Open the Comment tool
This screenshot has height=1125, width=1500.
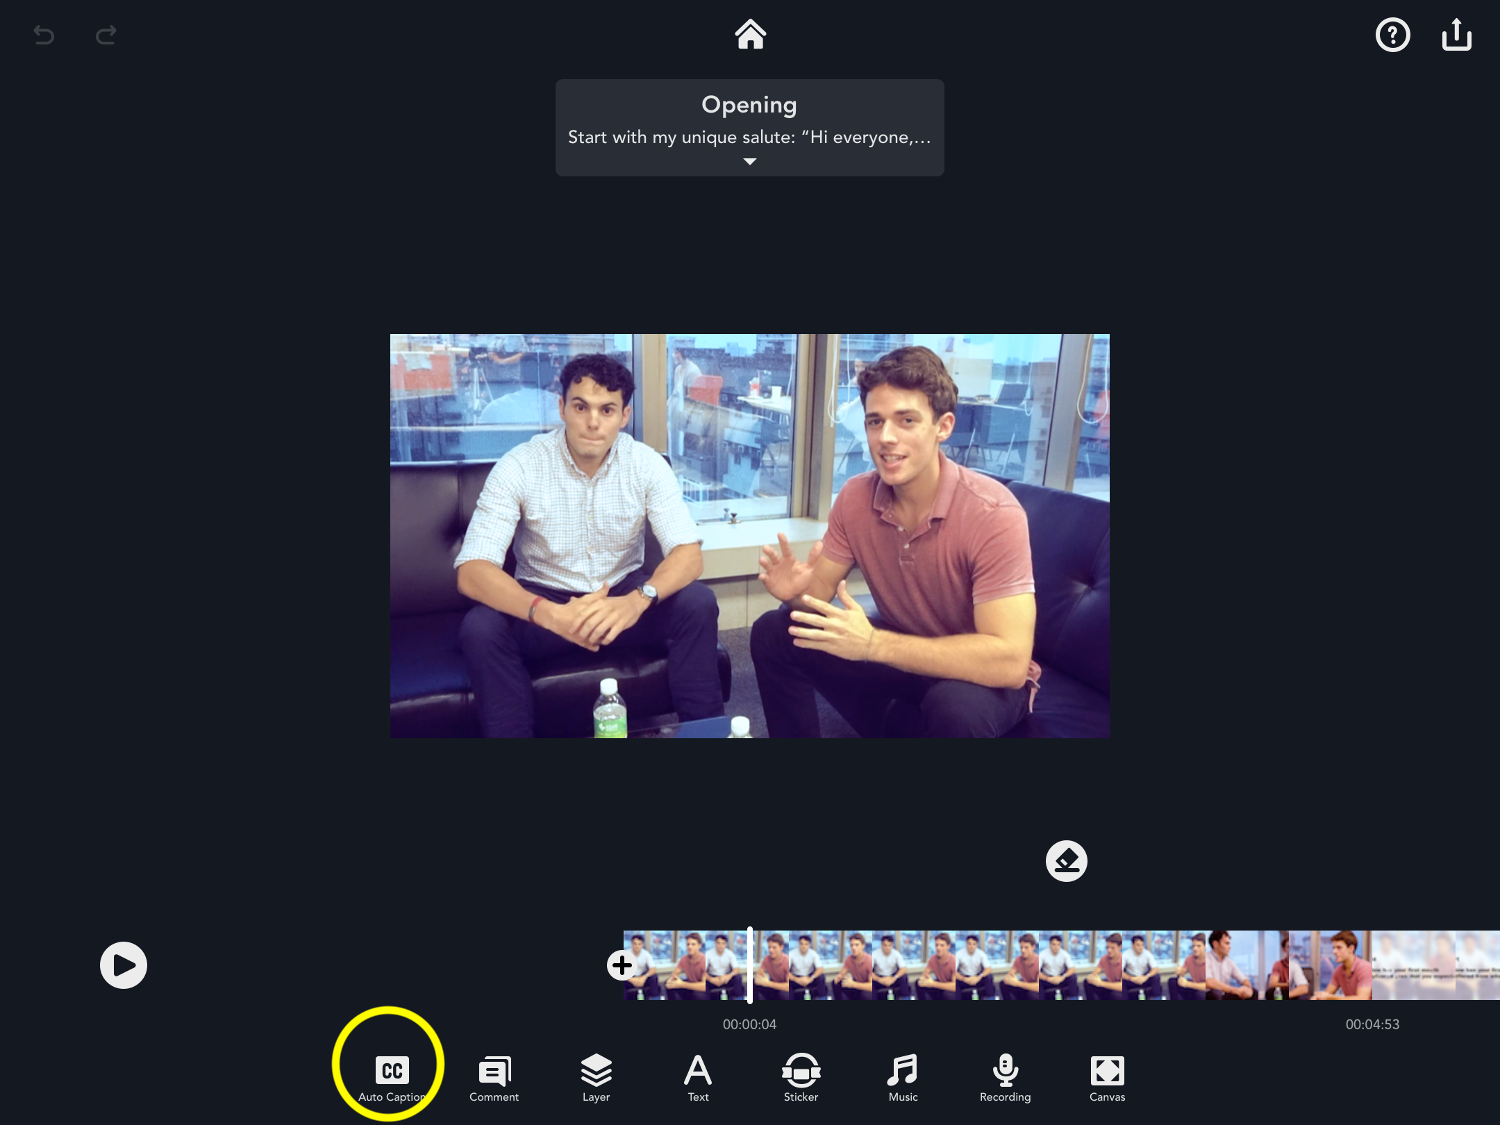point(494,1077)
